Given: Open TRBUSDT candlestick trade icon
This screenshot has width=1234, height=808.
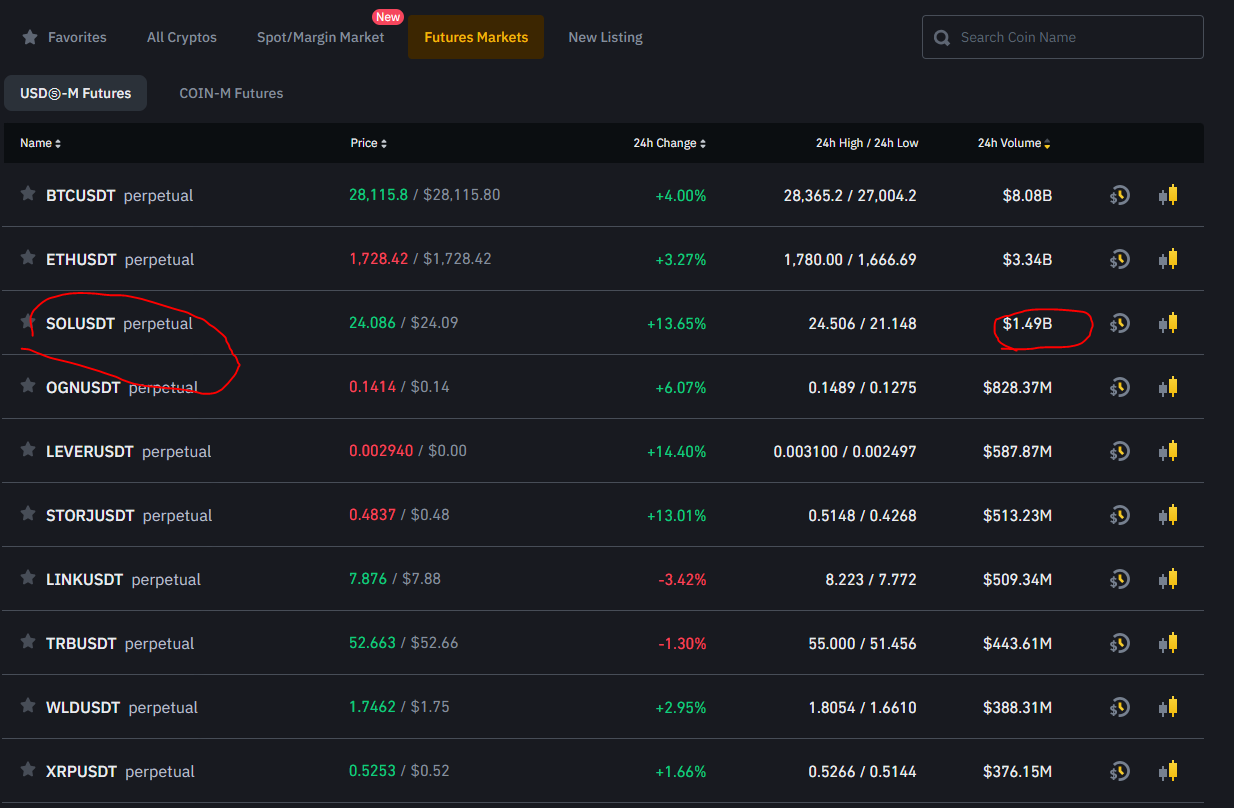Looking at the screenshot, I should point(1168,643).
